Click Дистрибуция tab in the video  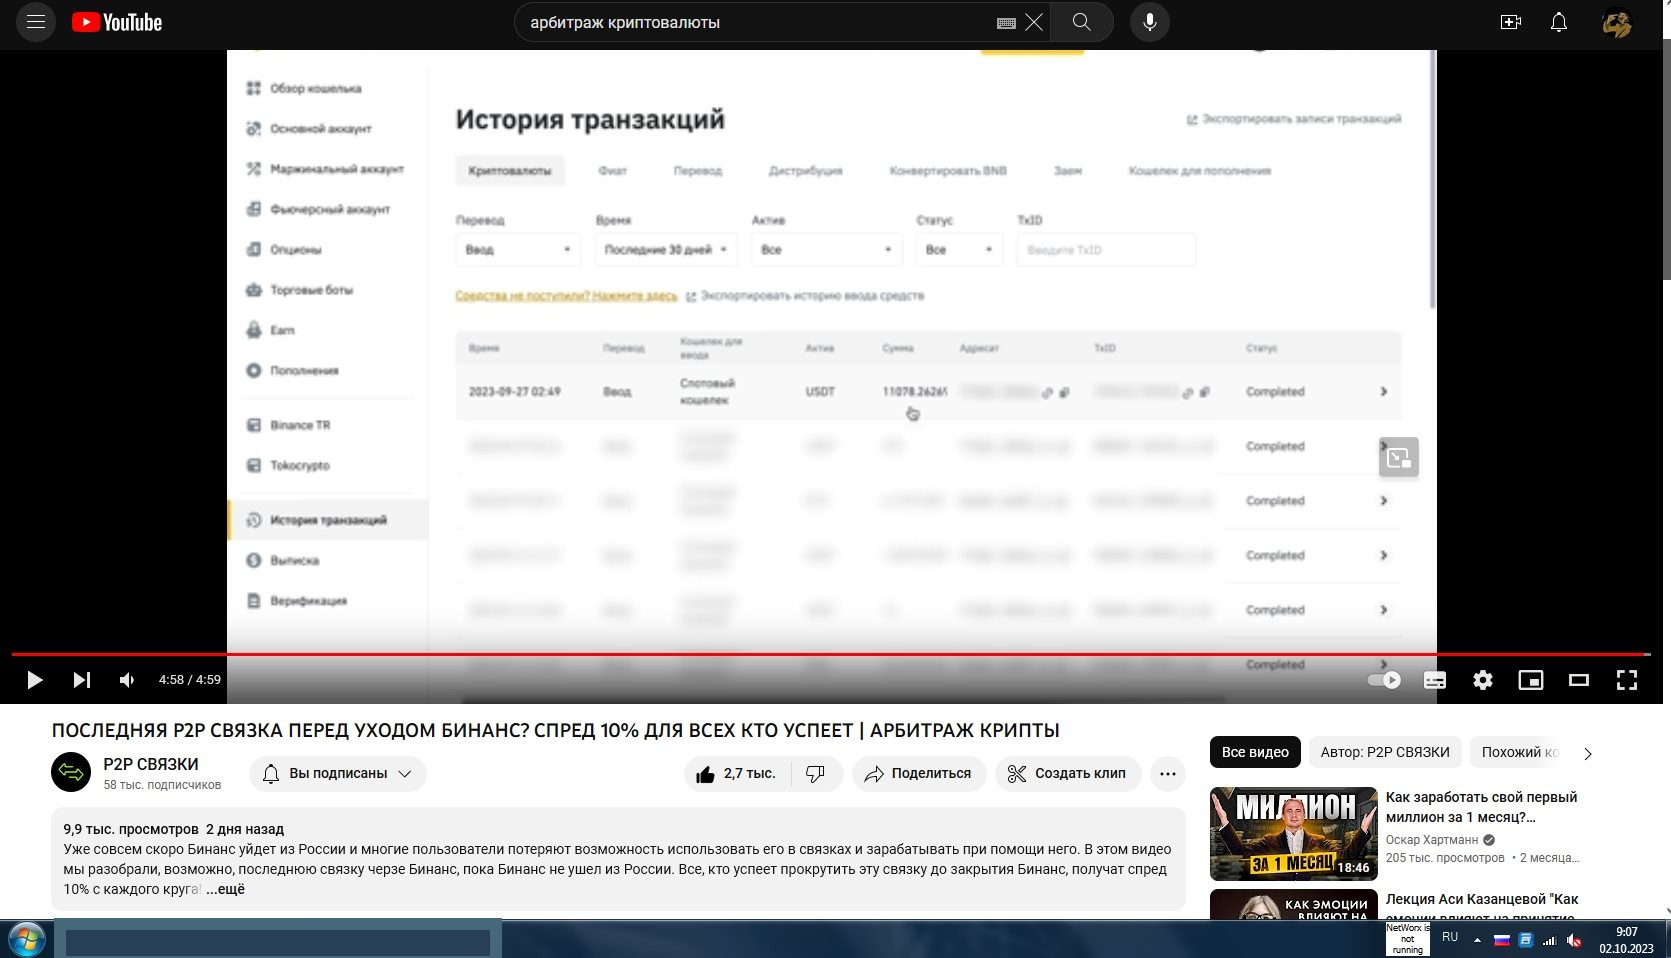click(806, 171)
